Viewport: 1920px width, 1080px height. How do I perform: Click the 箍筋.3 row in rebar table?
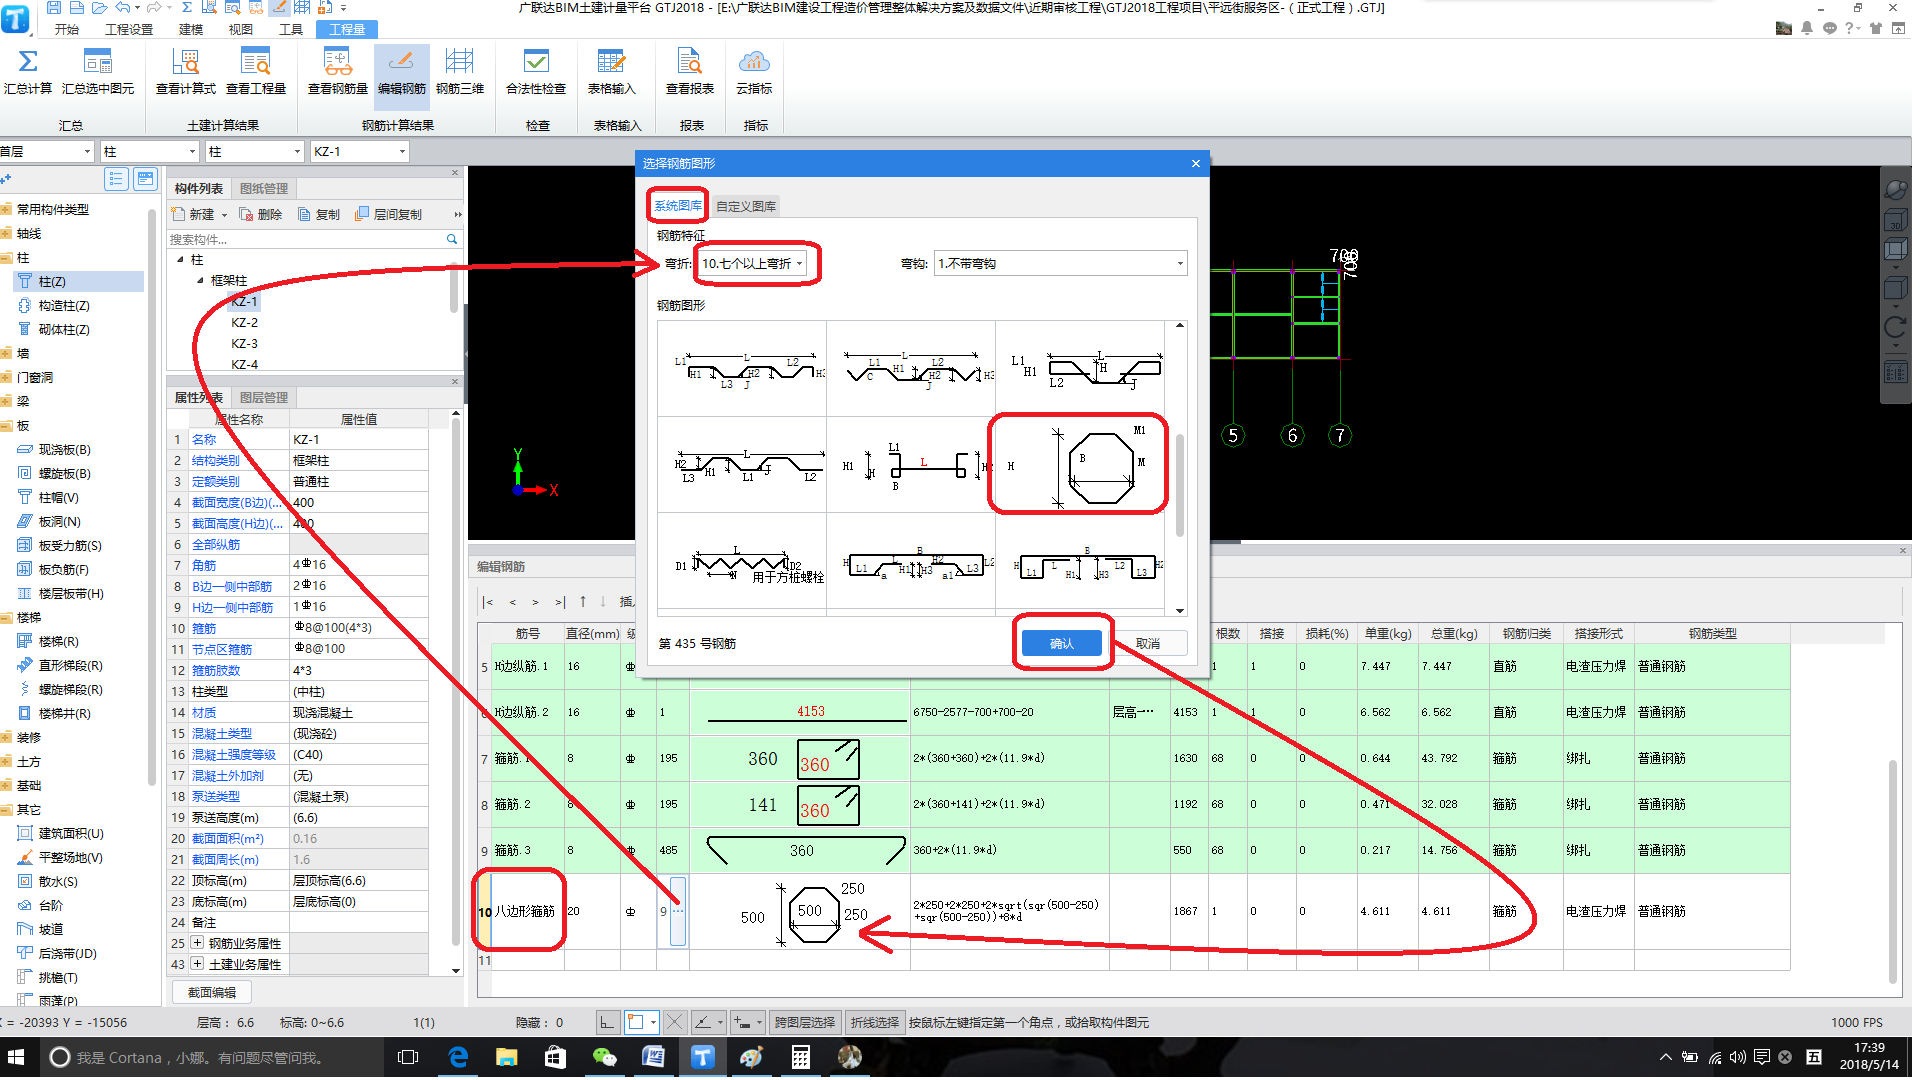(1134, 850)
